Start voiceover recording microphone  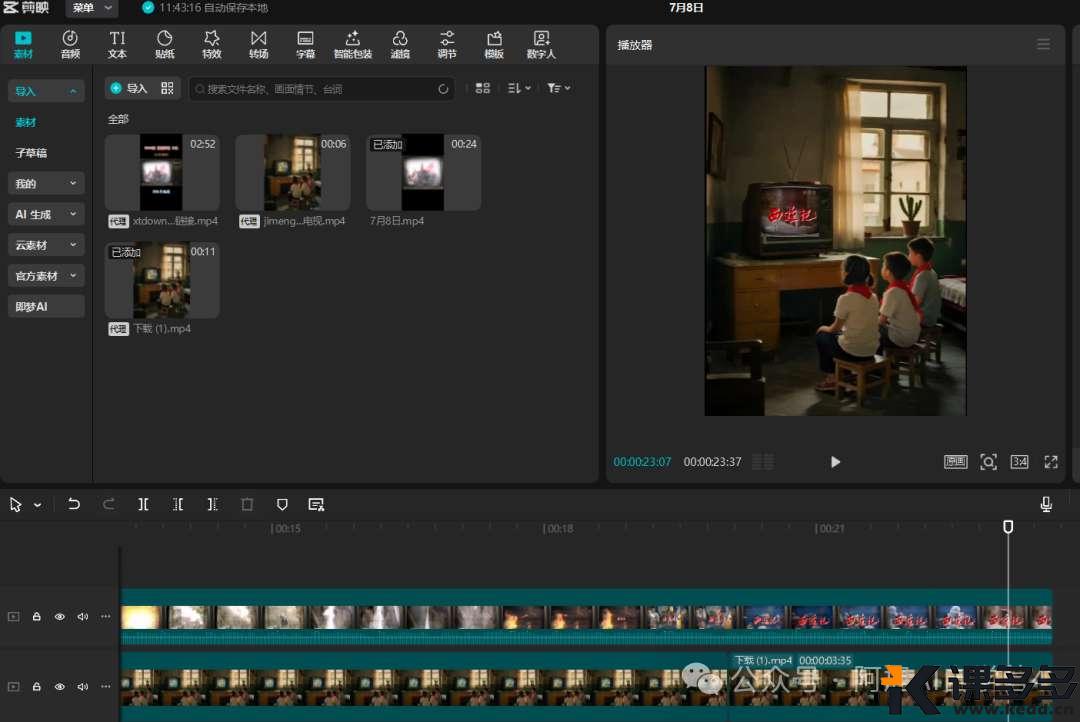[x=1046, y=504]
